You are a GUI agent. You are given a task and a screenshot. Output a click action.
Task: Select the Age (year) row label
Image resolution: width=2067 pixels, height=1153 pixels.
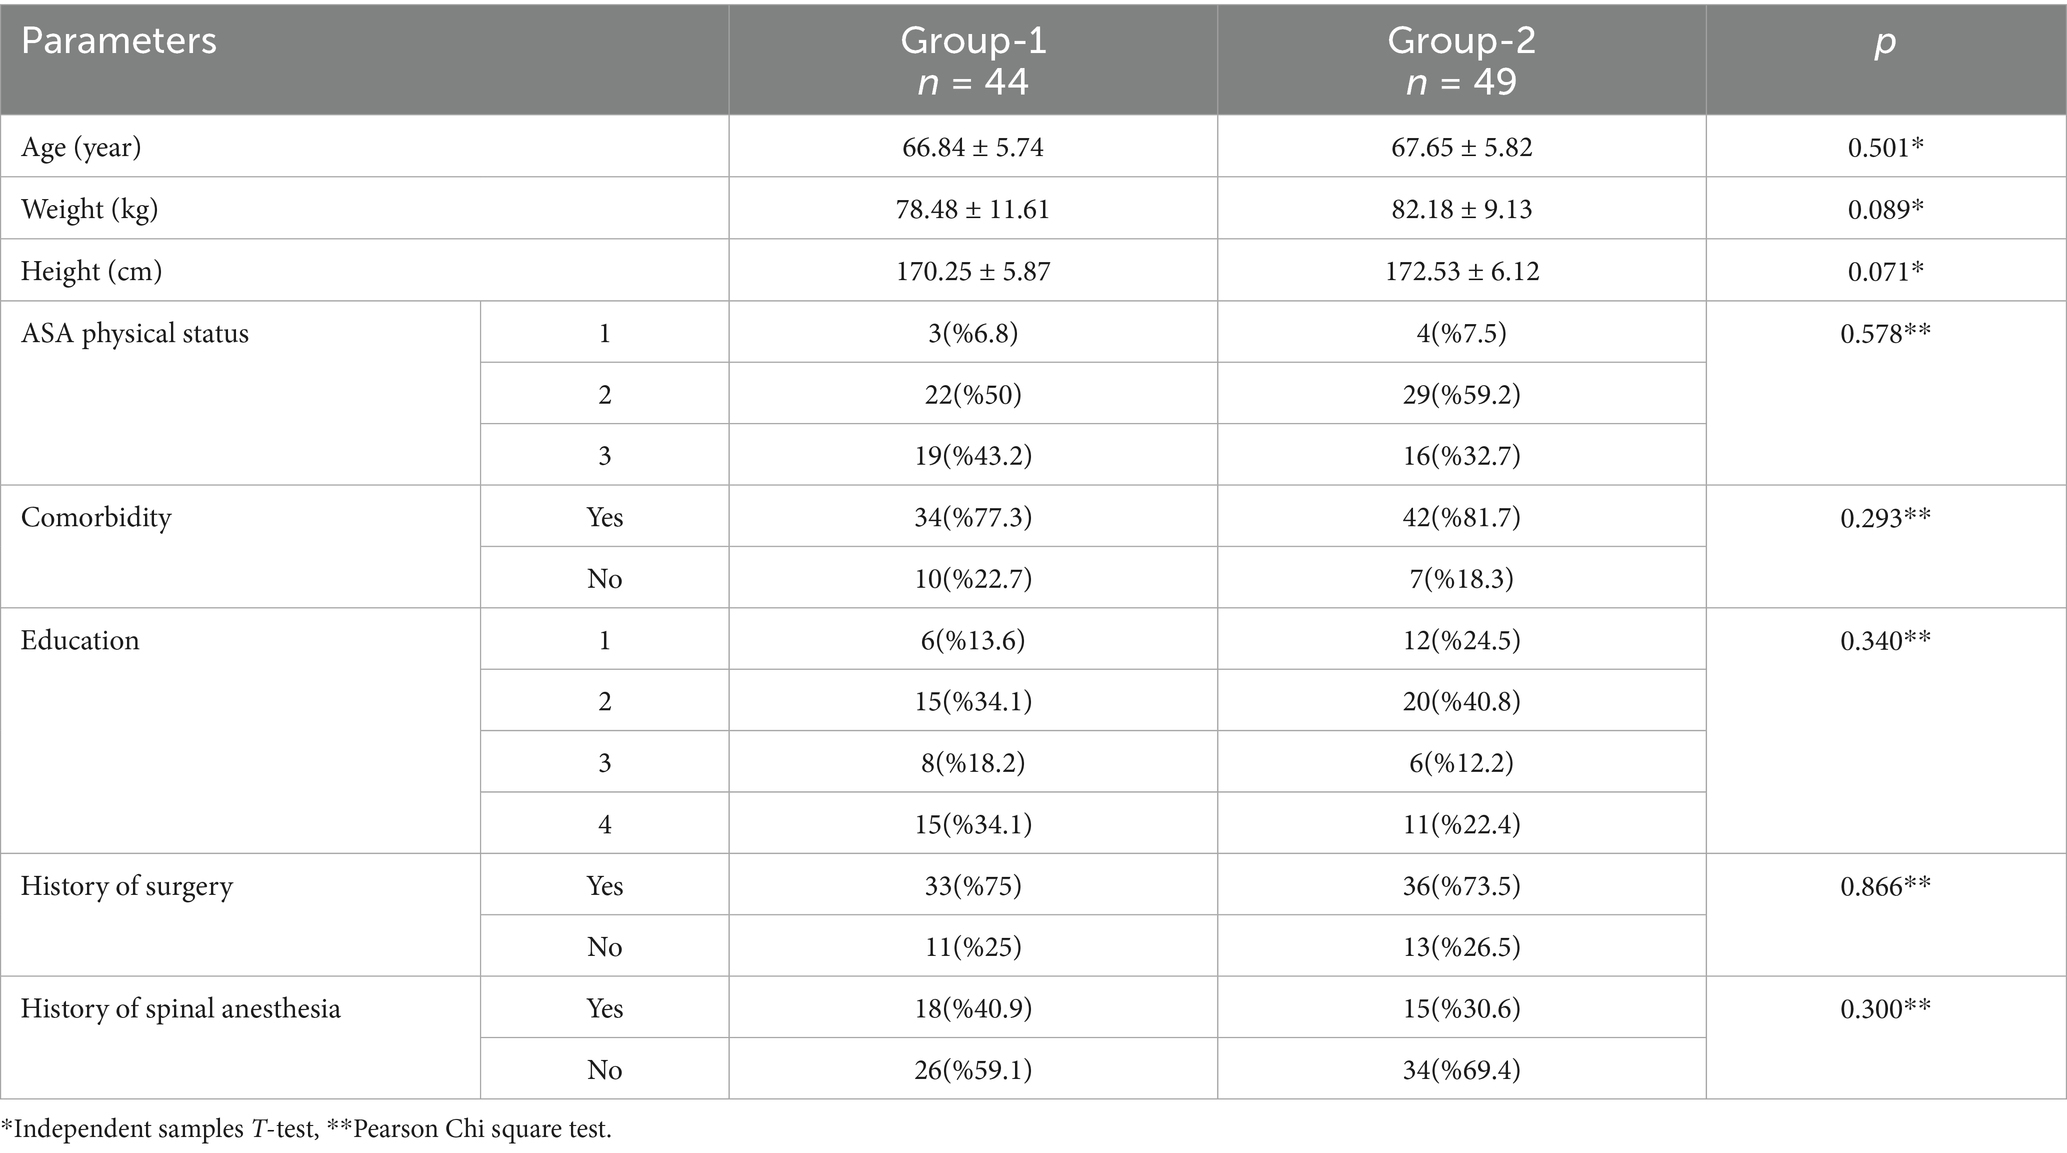tap(81, 148)
